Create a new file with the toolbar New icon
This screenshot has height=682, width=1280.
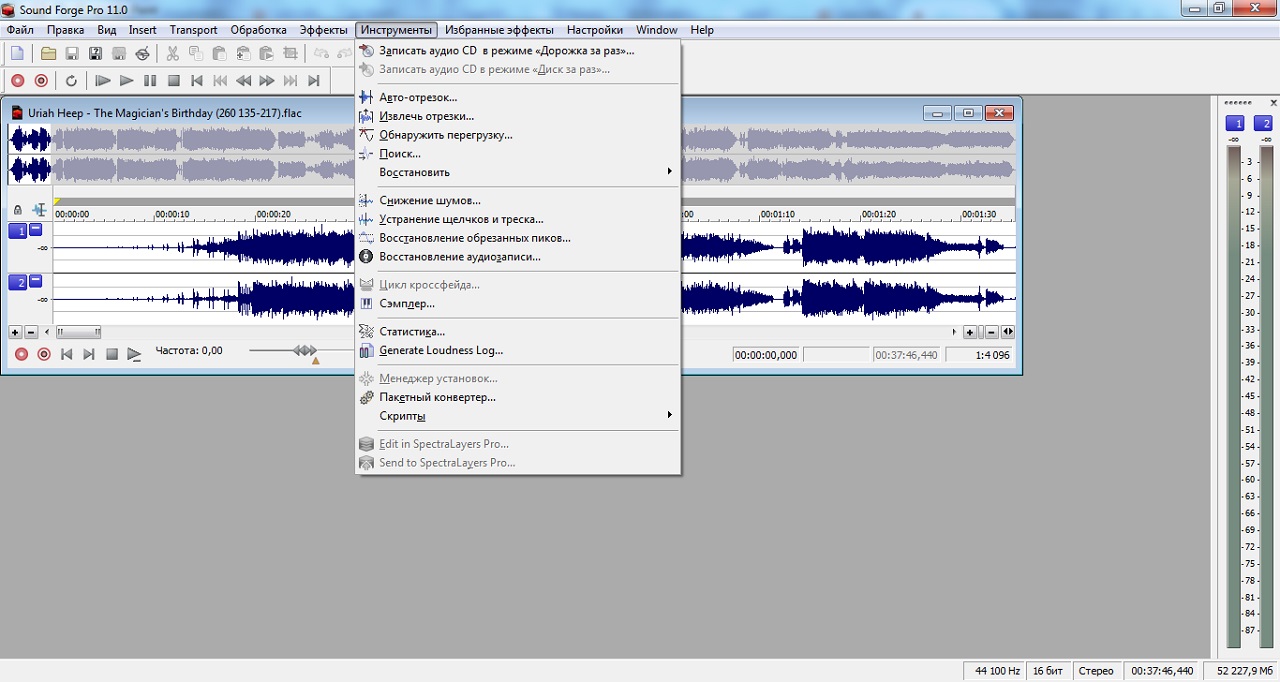(x=17, y=54)
